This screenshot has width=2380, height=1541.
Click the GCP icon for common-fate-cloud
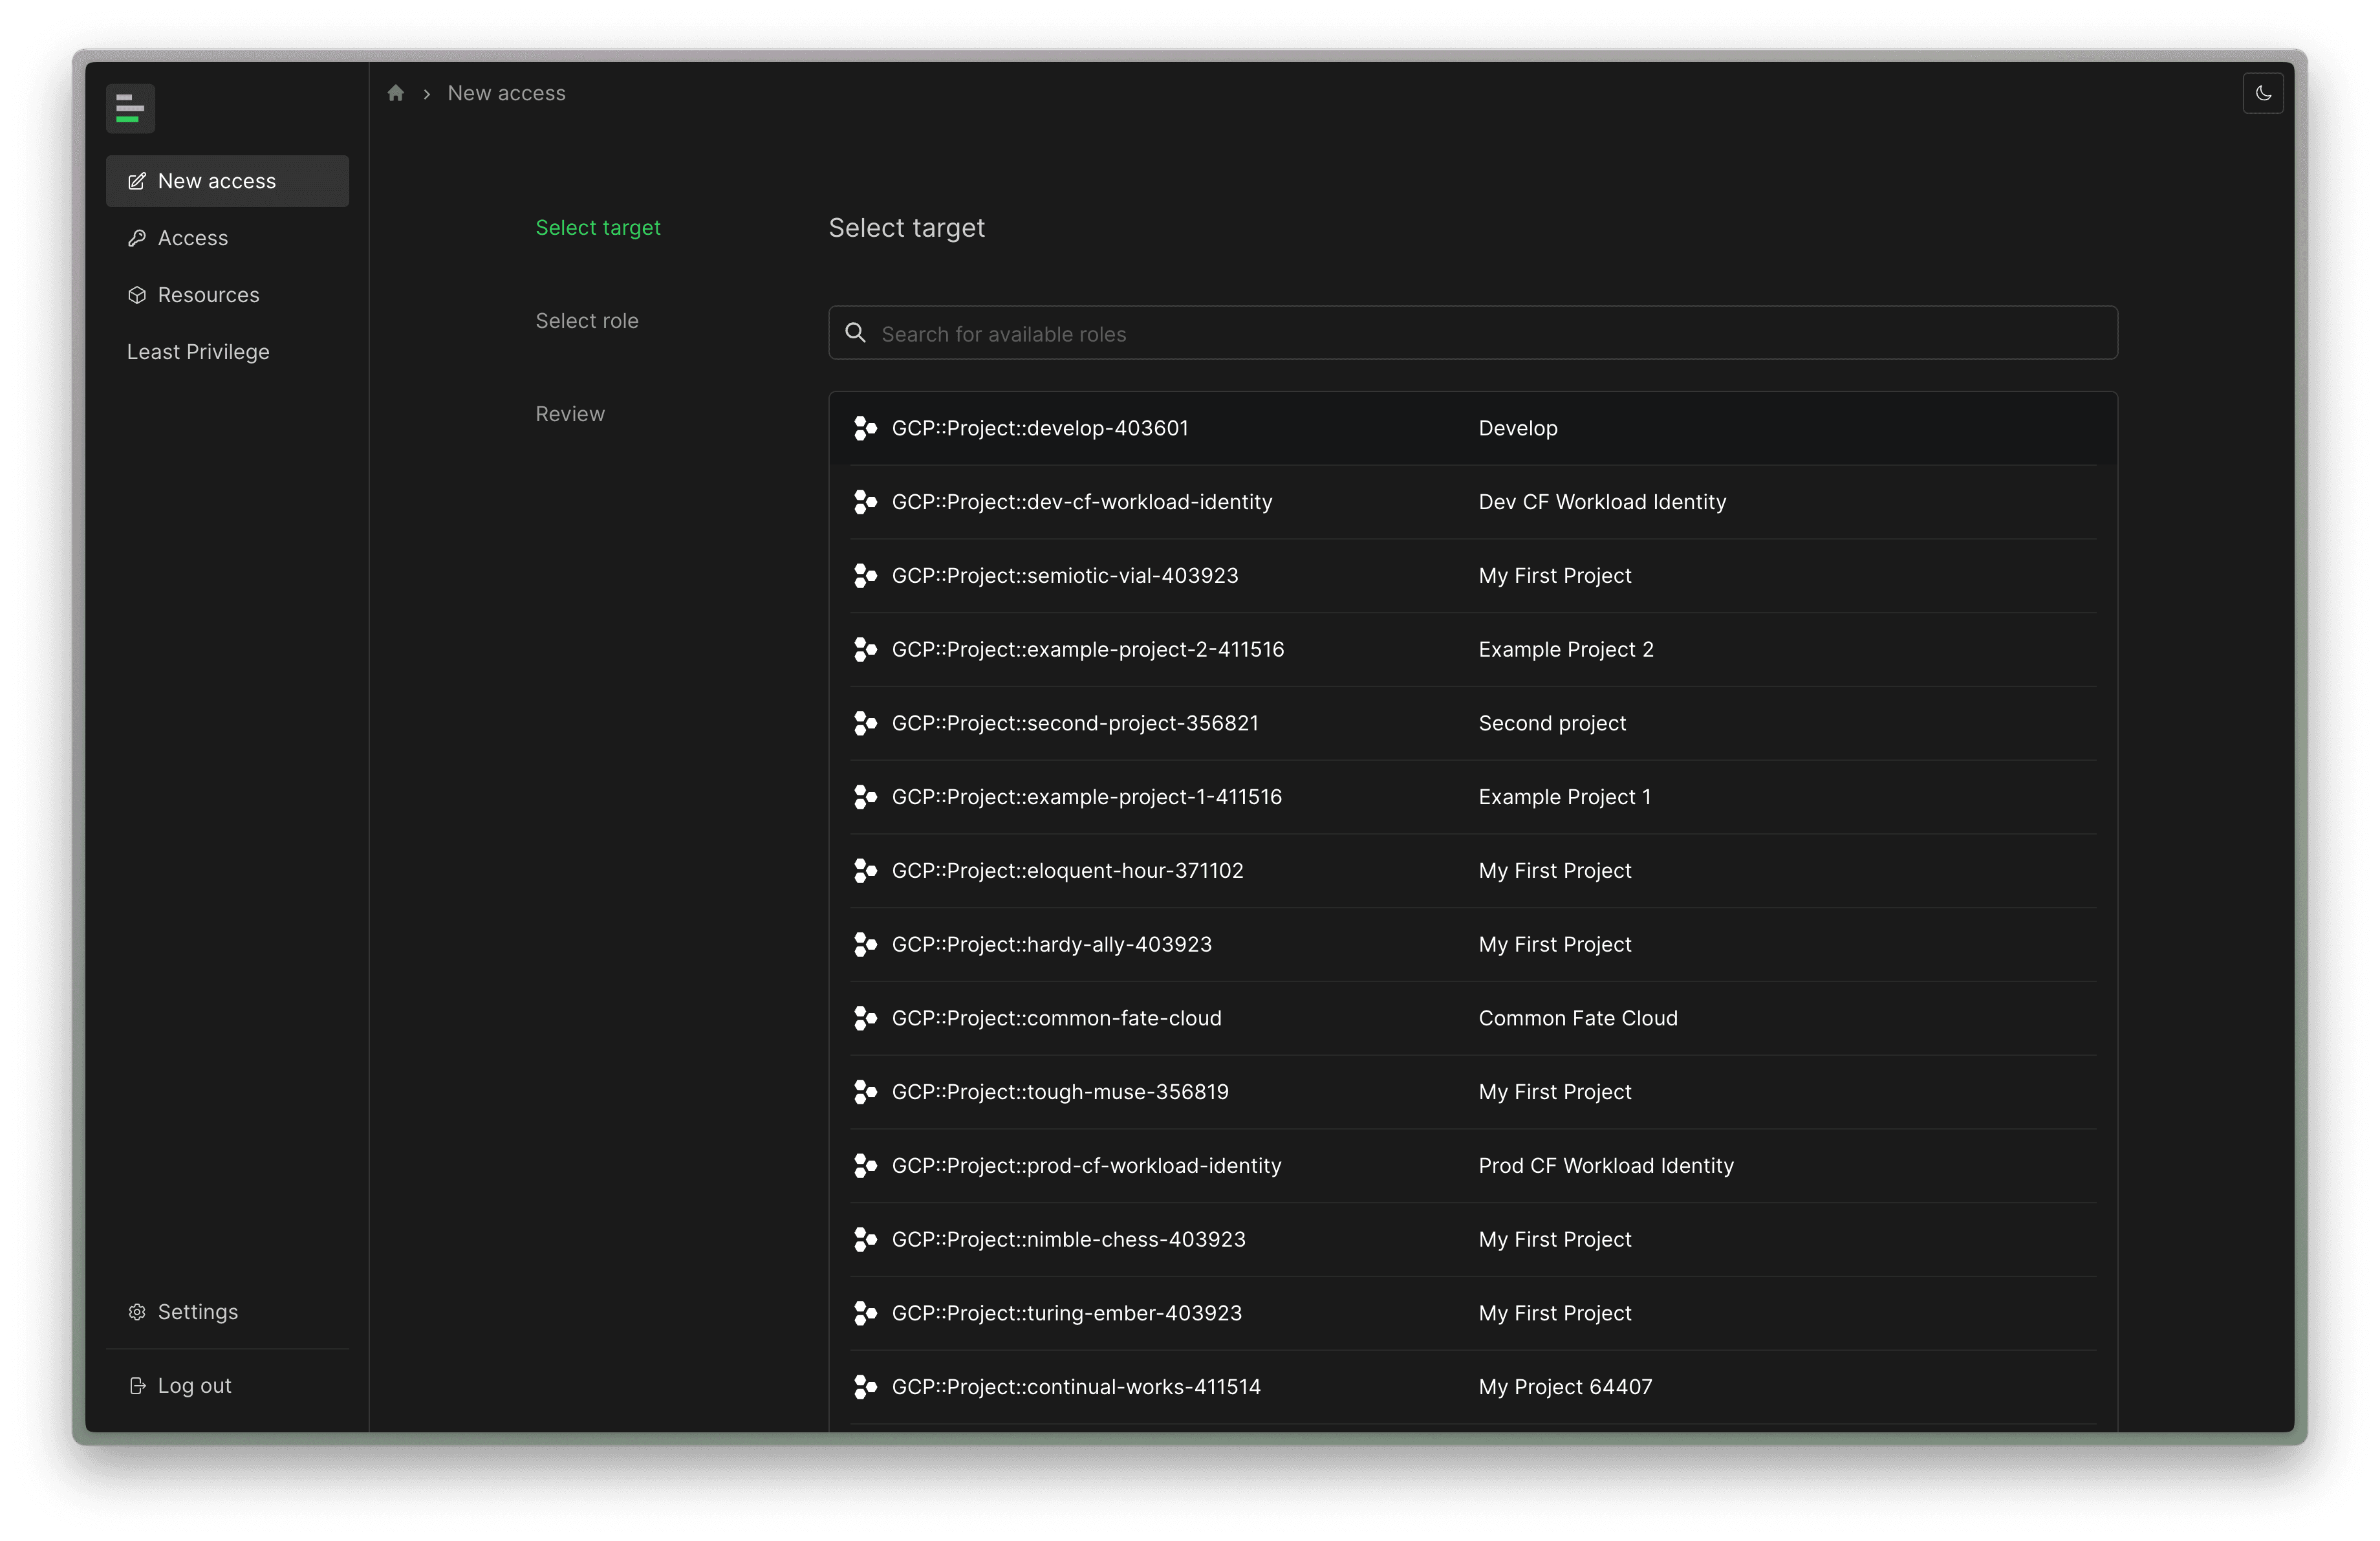click(x=865, y=1018)
